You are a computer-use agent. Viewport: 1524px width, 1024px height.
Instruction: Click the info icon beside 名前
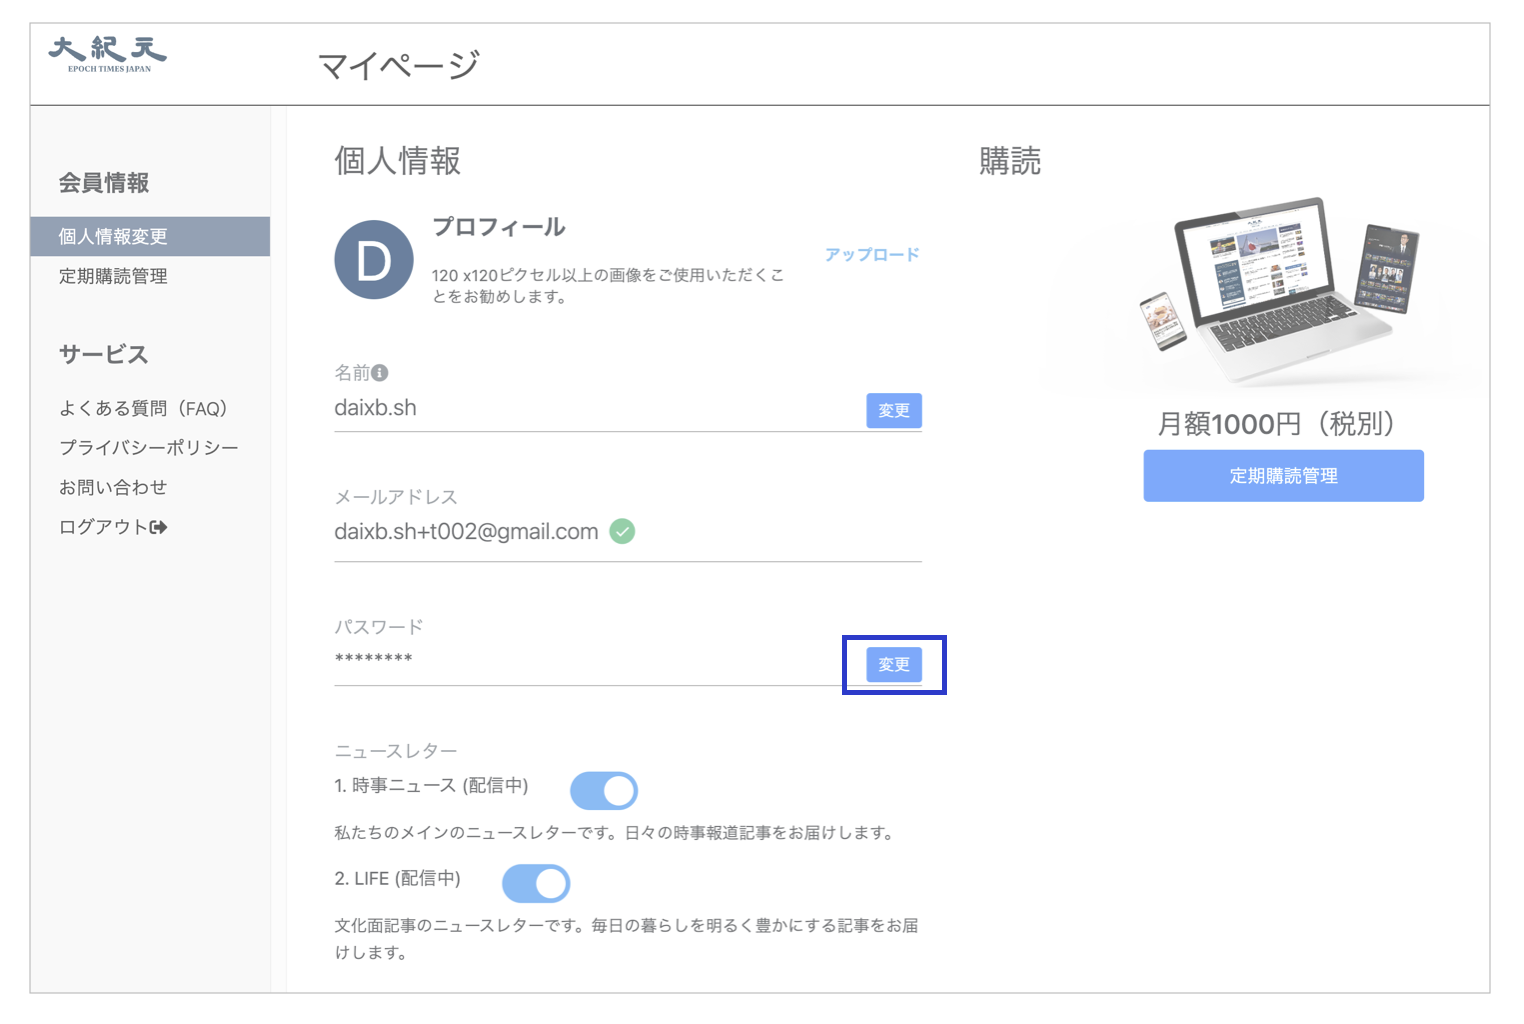(x=380, y=373)
